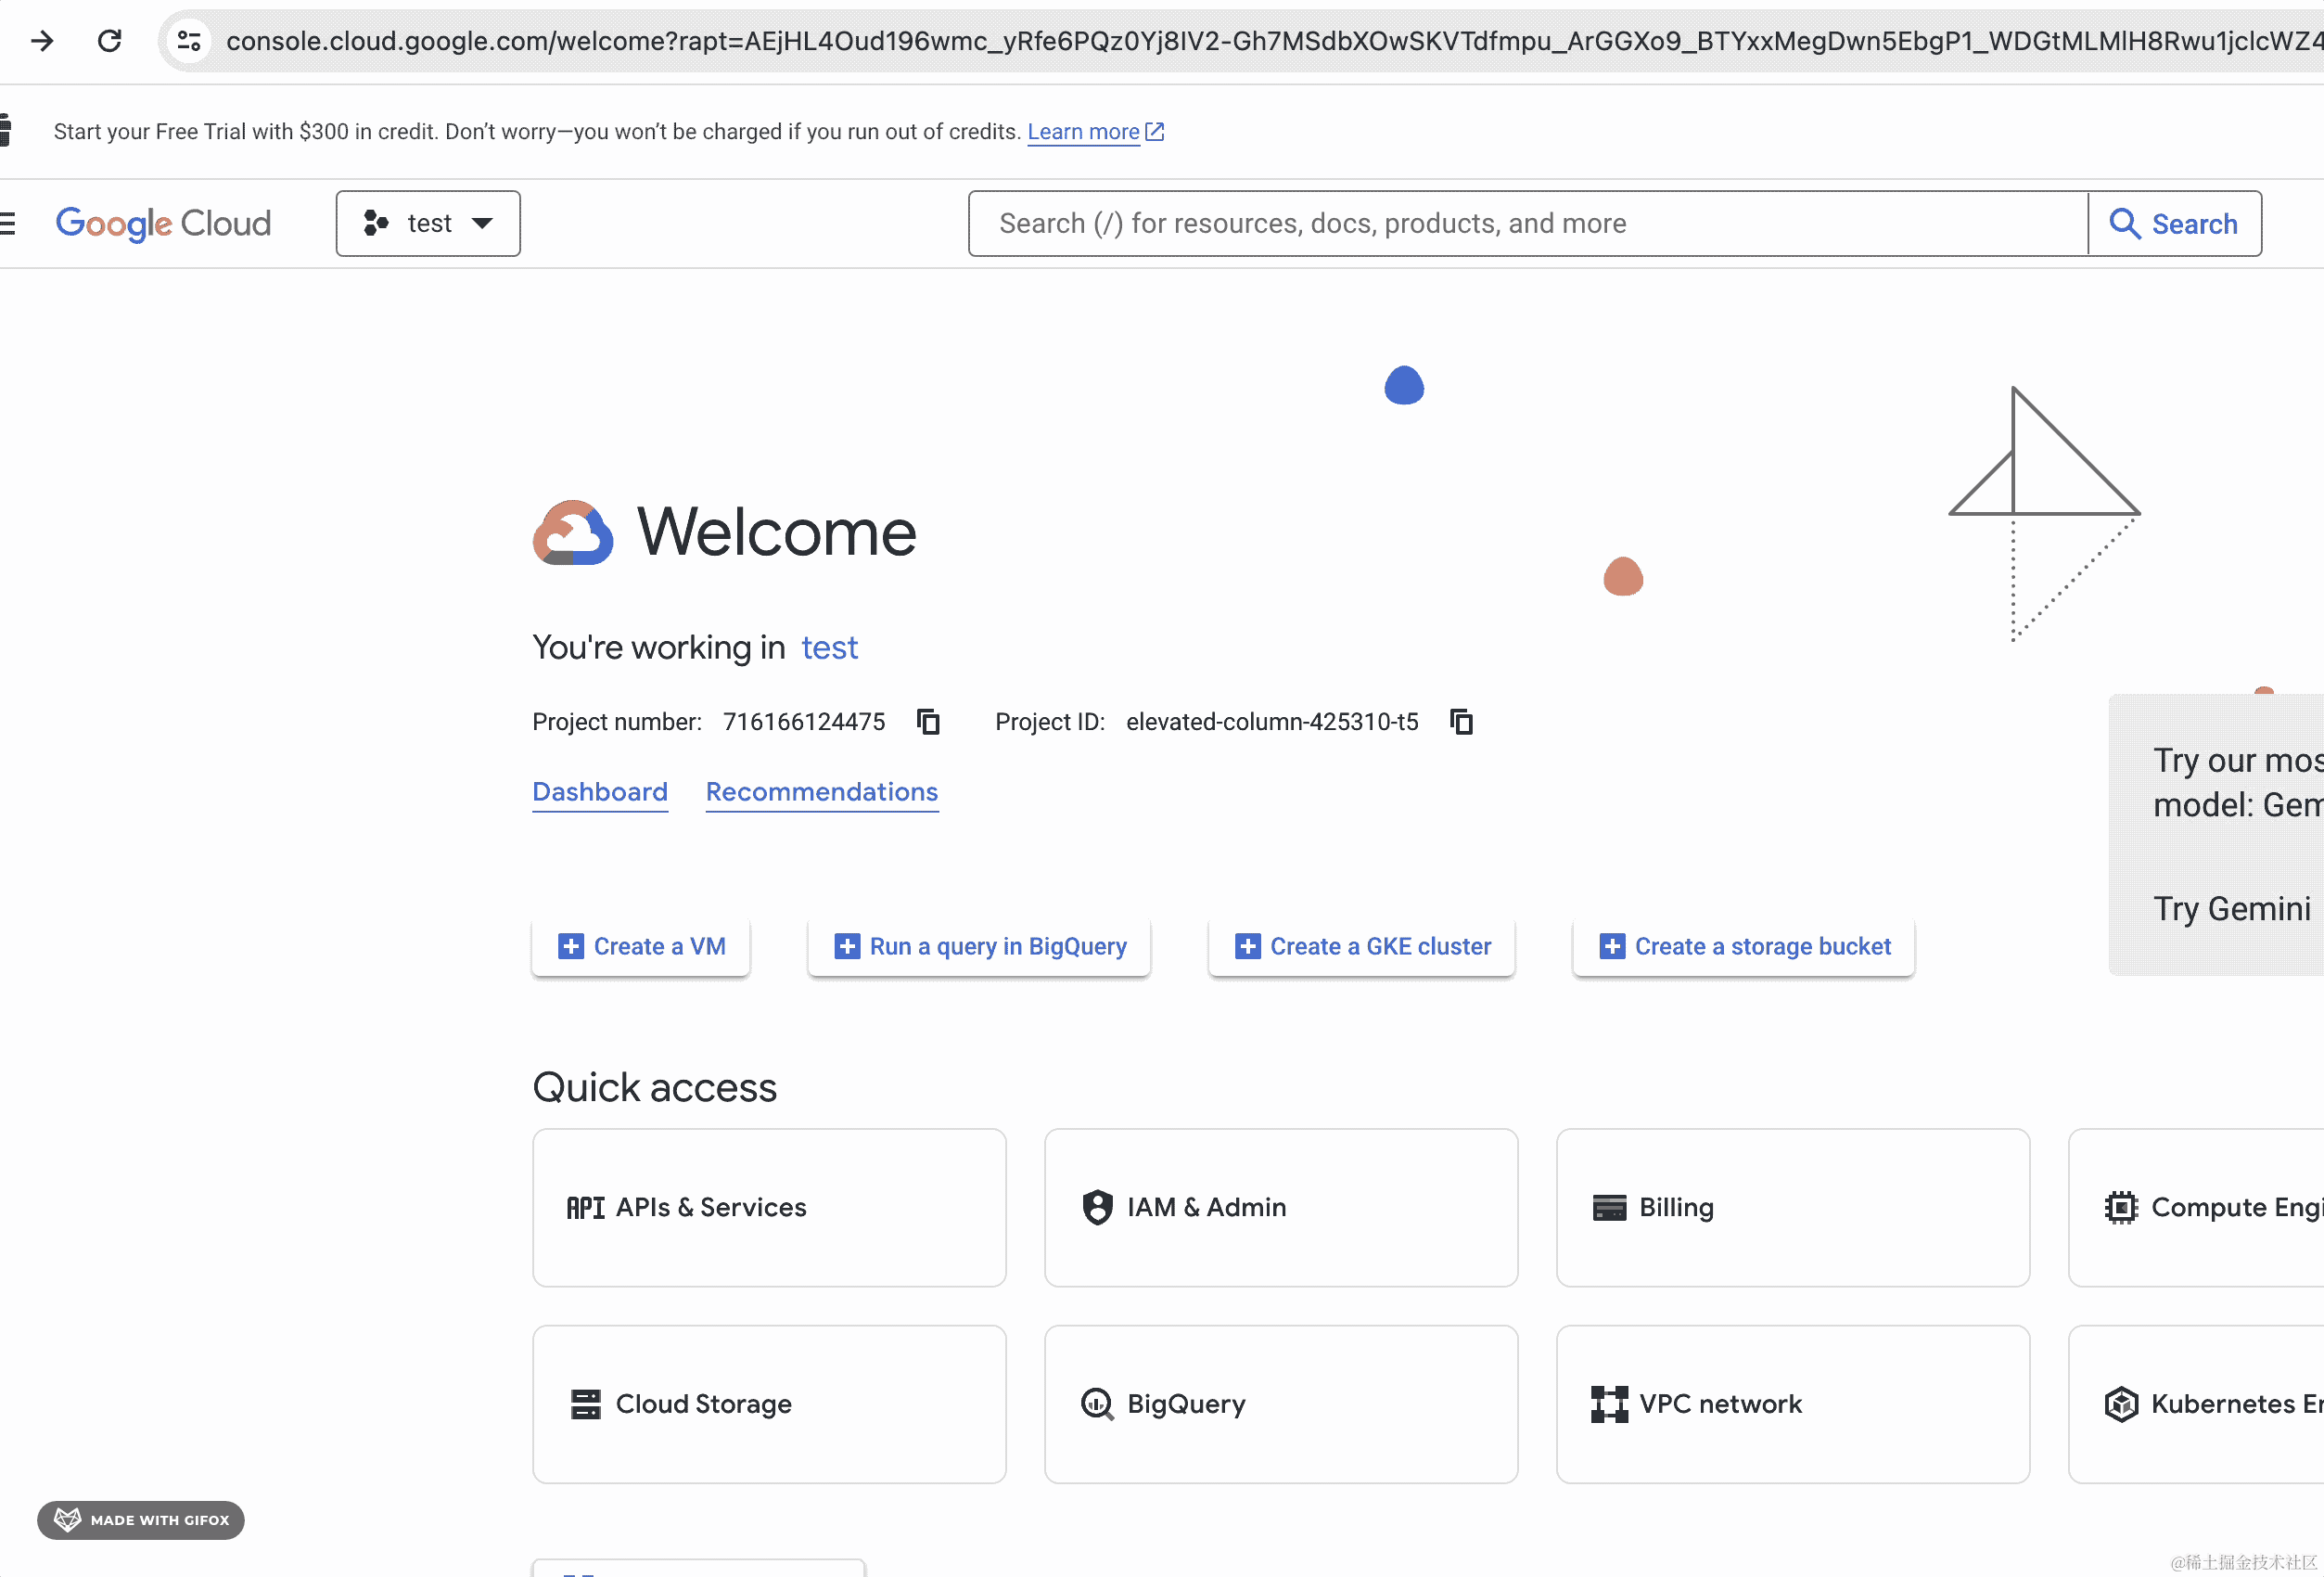The height and width of the screenshot is (1577, 2324).
Task: Open the APIs & Services card
Action: [x=769, y=1207]
